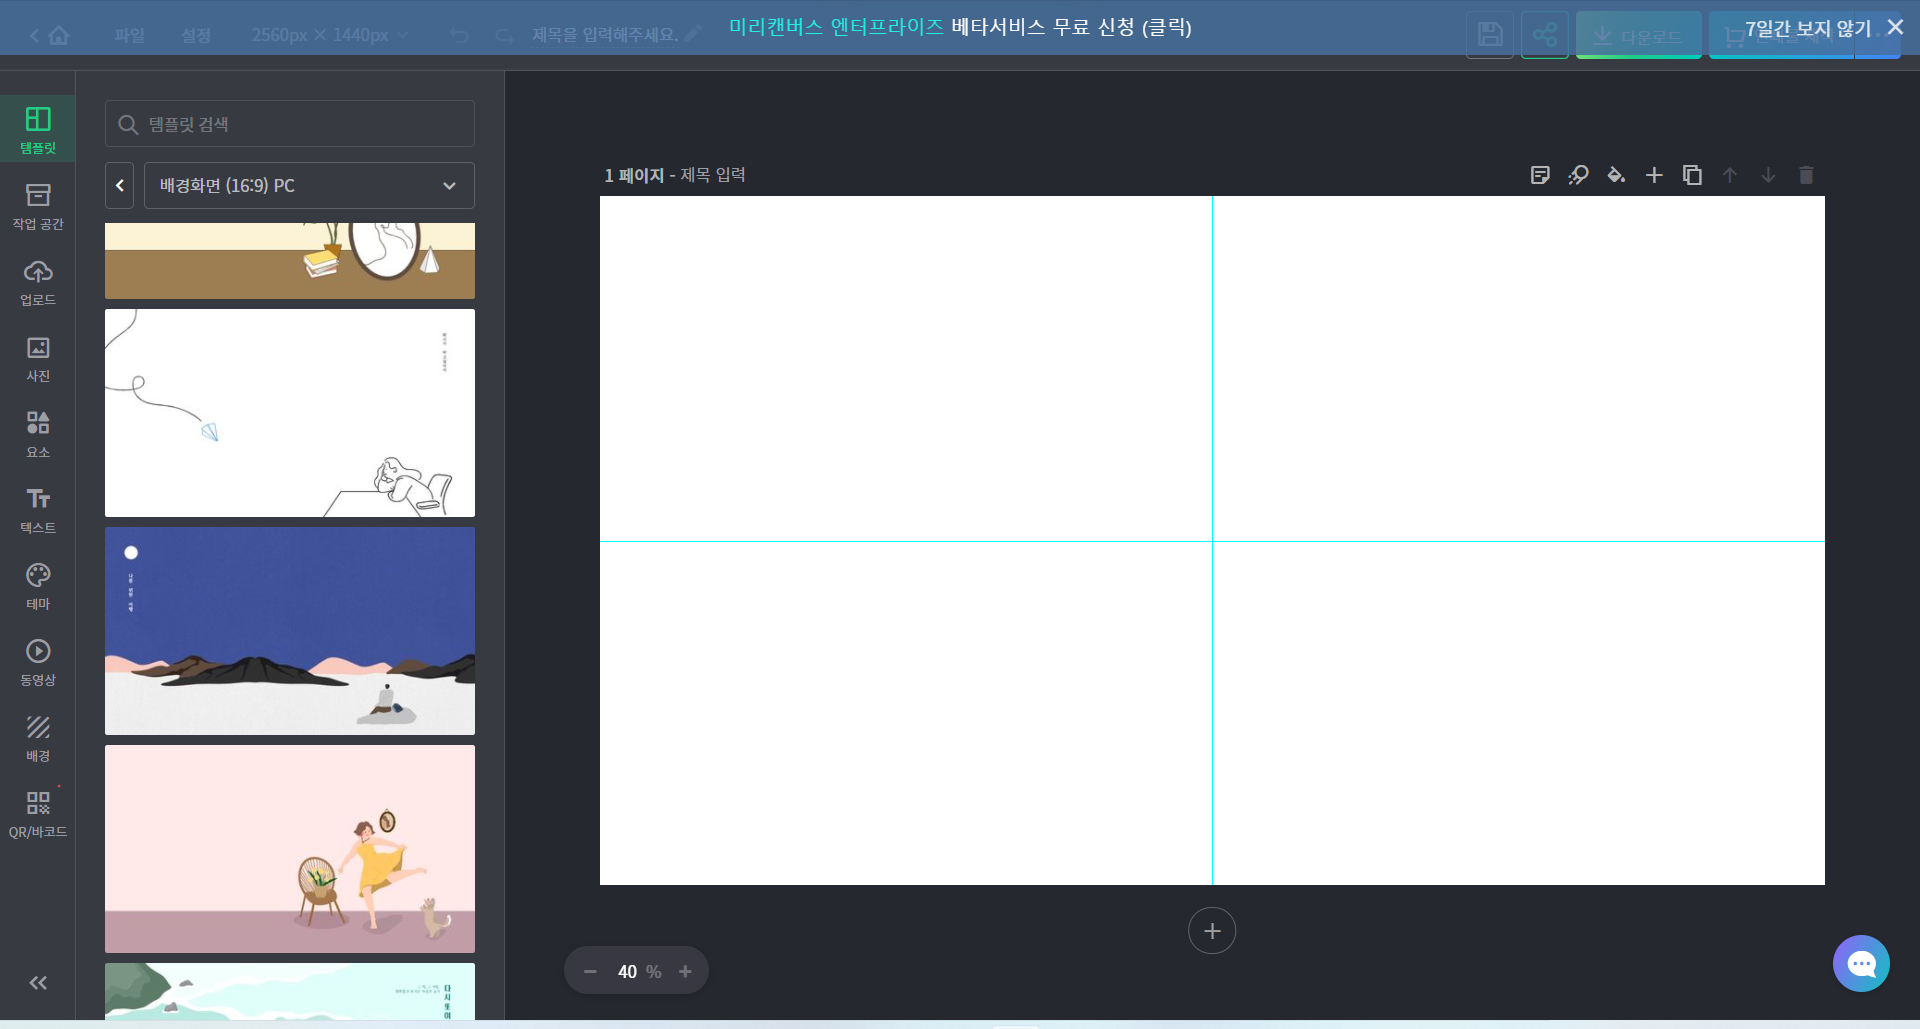Viewport: 1920px width, 1029px height.
Task: Add page with circular plus below canvas
Action: point(1212,931)
